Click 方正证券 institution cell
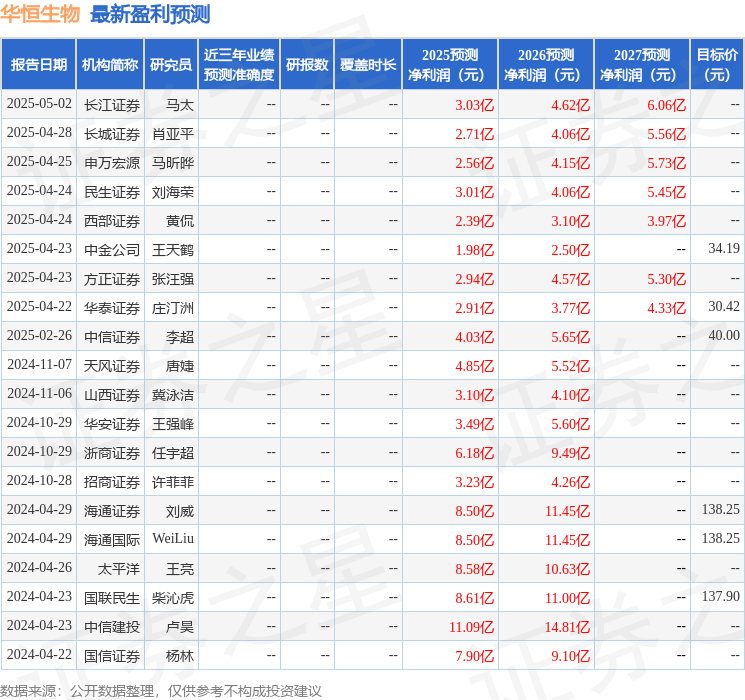This screenshot has width=745, height=700. coord(112,279)
